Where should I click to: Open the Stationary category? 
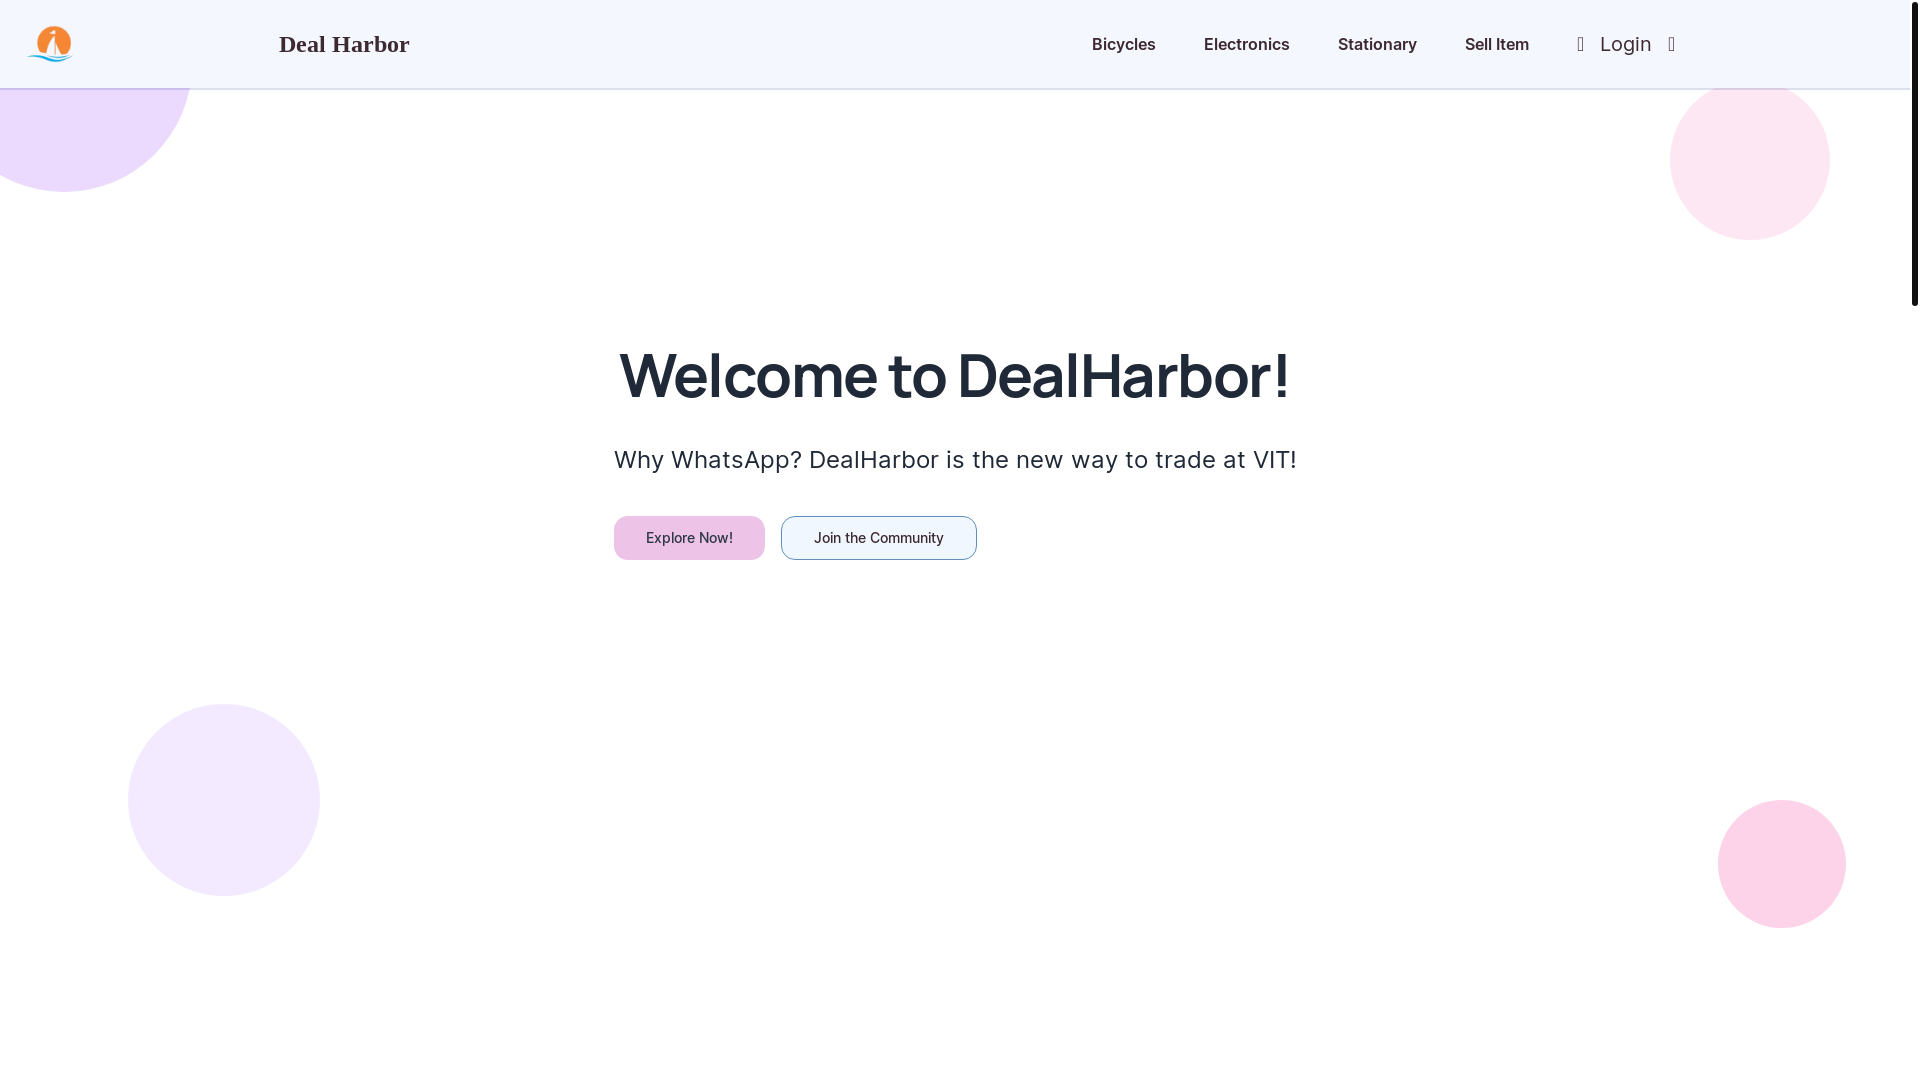click(1377, 44)
